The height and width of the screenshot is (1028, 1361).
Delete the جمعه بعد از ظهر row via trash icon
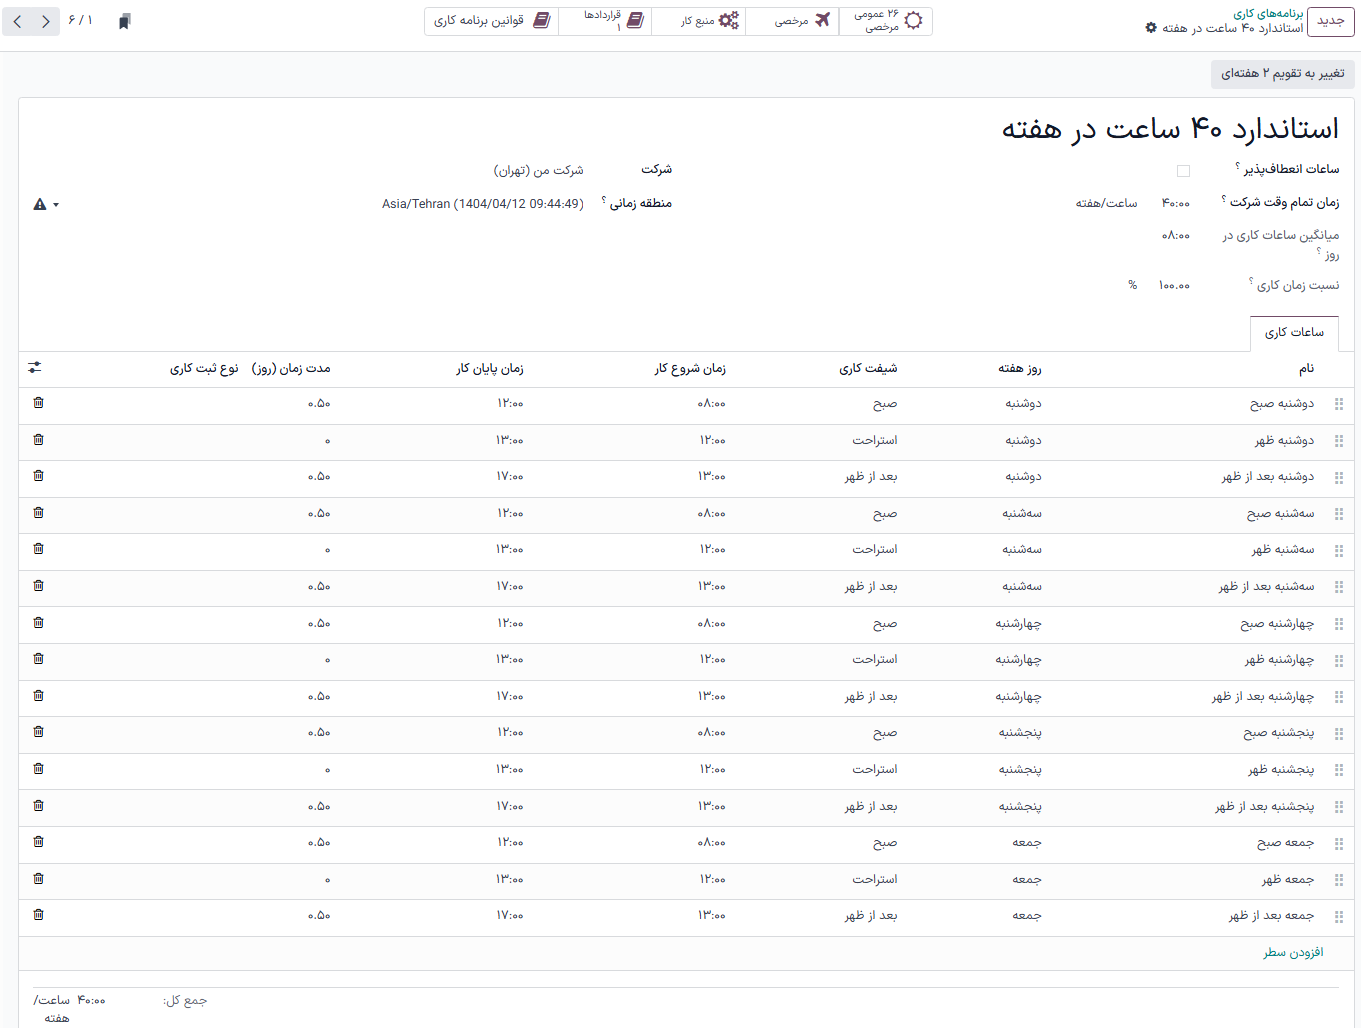pos(38,915)
